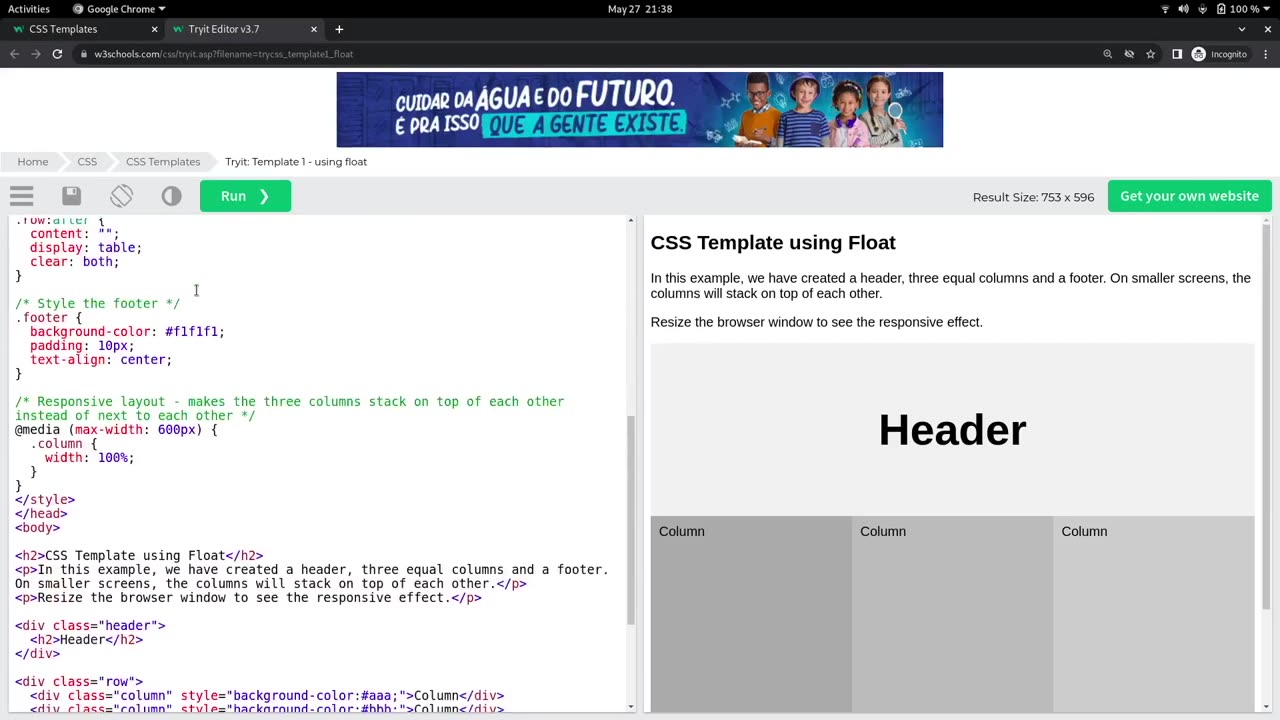Click the Wi-Fi status icon in top bar

click(1165, 9)
